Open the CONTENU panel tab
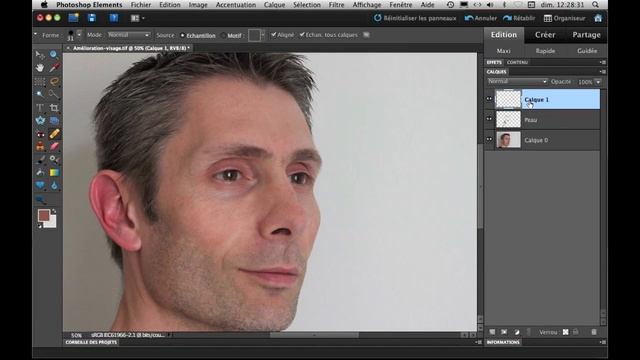 tap(517, 62)
